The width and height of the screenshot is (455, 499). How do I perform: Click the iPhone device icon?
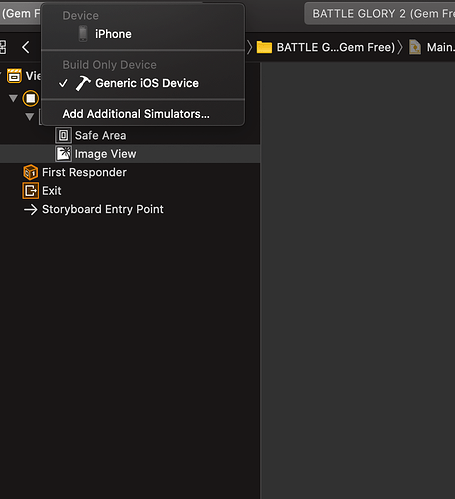click(83, 34)
